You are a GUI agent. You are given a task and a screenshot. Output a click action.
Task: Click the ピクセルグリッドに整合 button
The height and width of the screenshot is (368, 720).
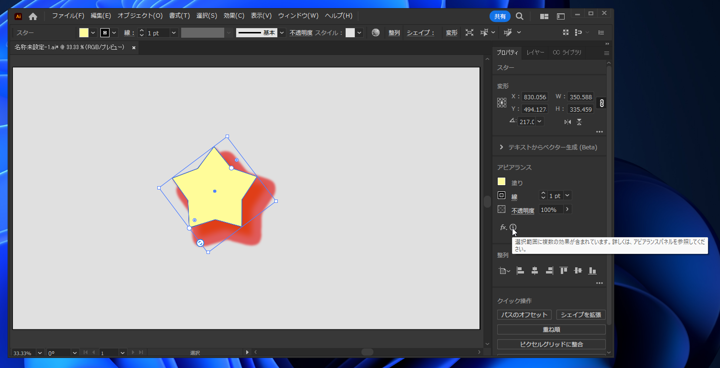click(551, 344)
